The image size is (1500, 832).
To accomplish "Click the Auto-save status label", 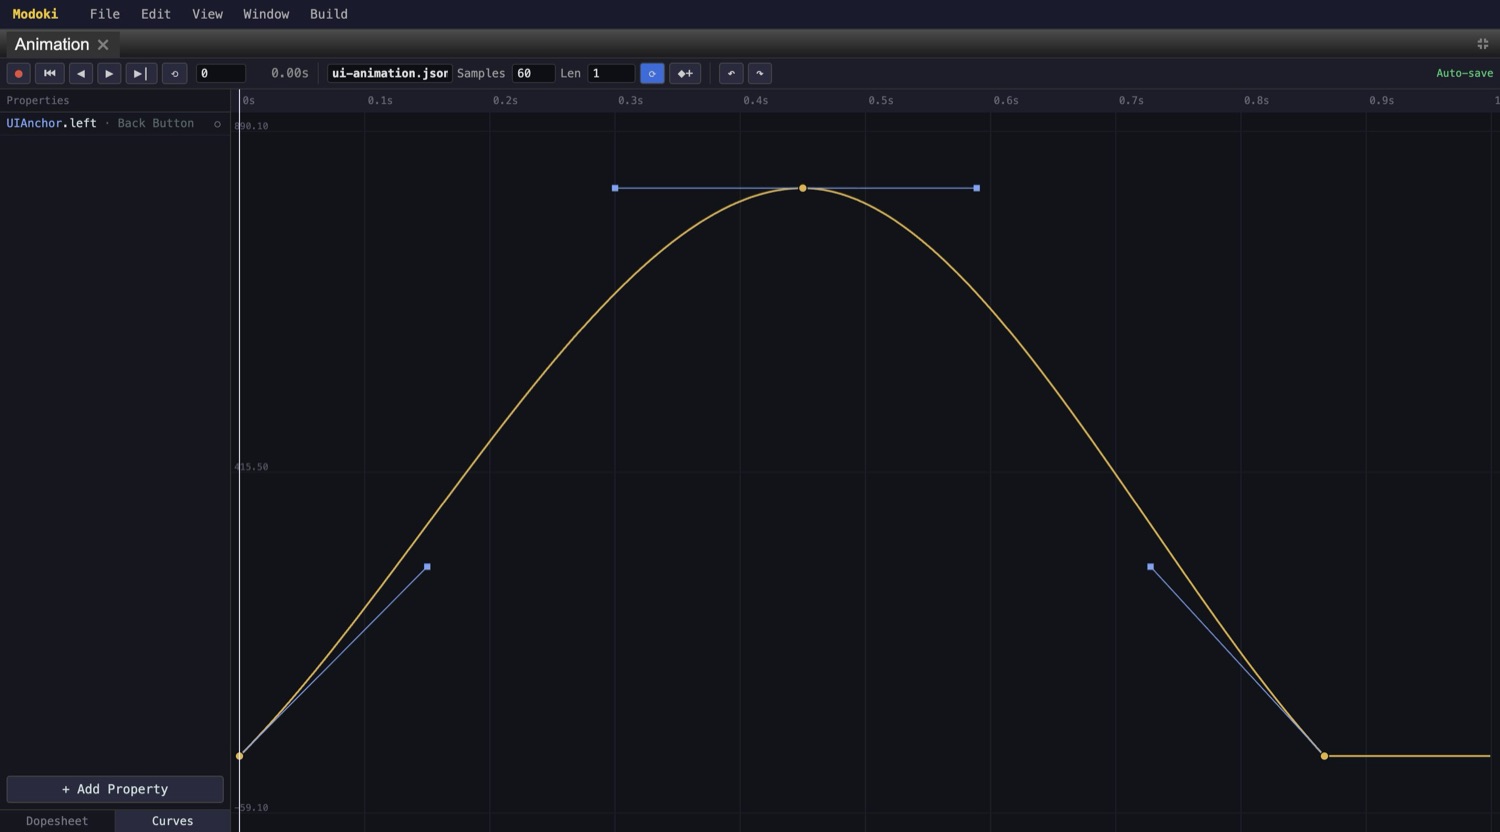I will [x=1464, y=73].
